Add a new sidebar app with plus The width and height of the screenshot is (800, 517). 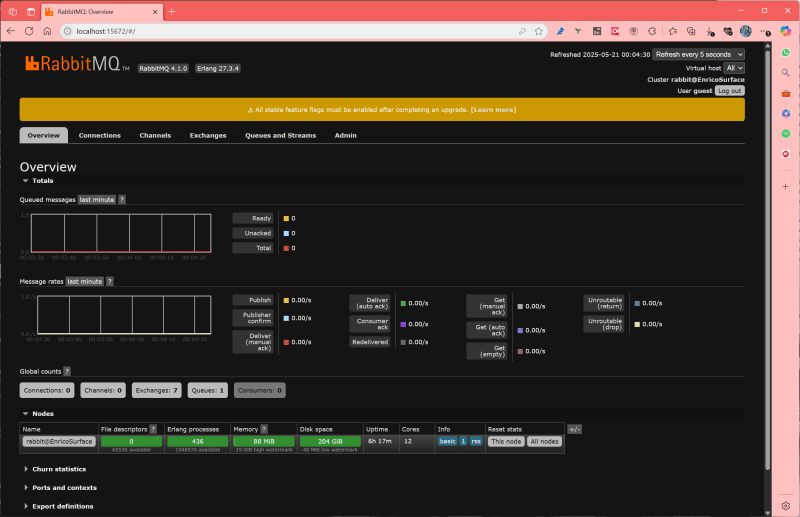point(786,186)
